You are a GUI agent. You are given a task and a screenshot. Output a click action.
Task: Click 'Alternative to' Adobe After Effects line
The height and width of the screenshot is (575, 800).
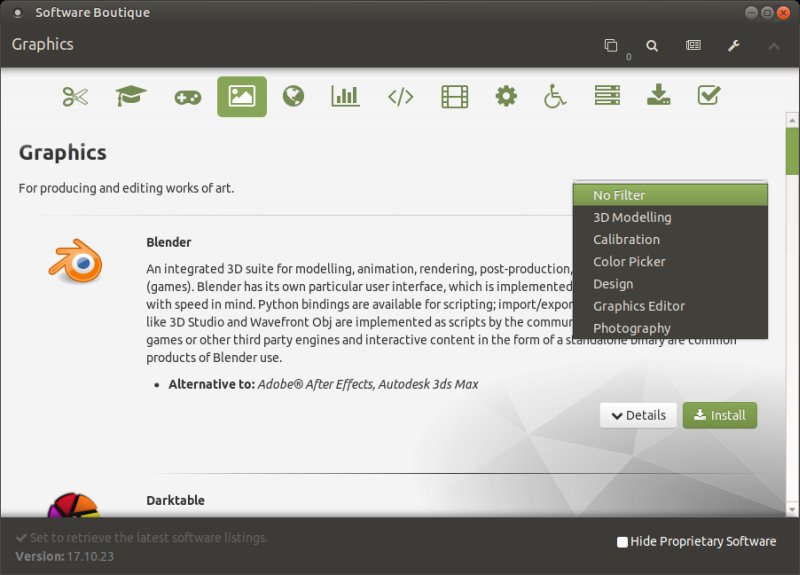point(323,384)
